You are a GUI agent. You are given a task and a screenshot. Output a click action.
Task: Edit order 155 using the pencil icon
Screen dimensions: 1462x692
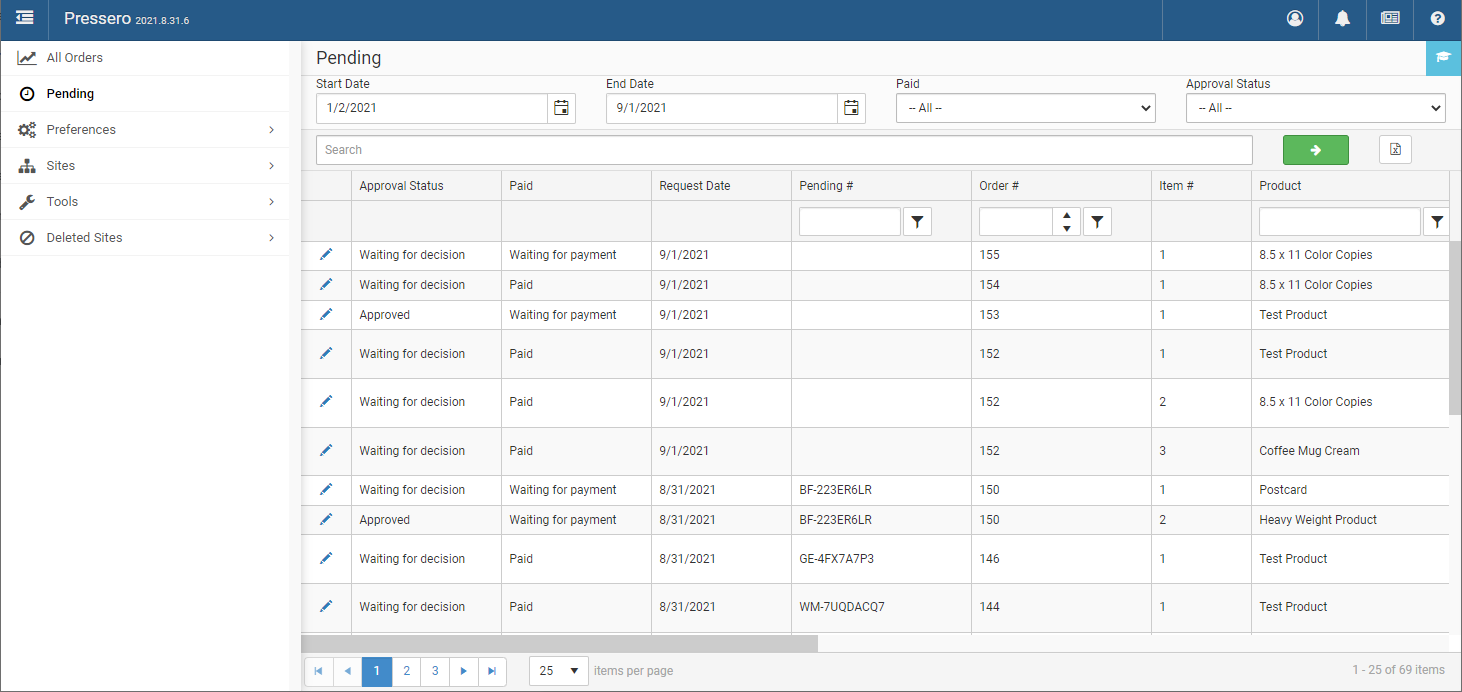point(326,255)
